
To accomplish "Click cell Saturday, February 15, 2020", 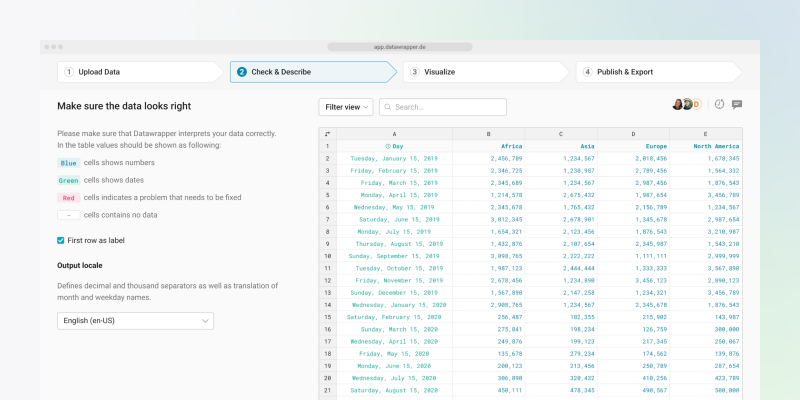I will tap(394, 317).
